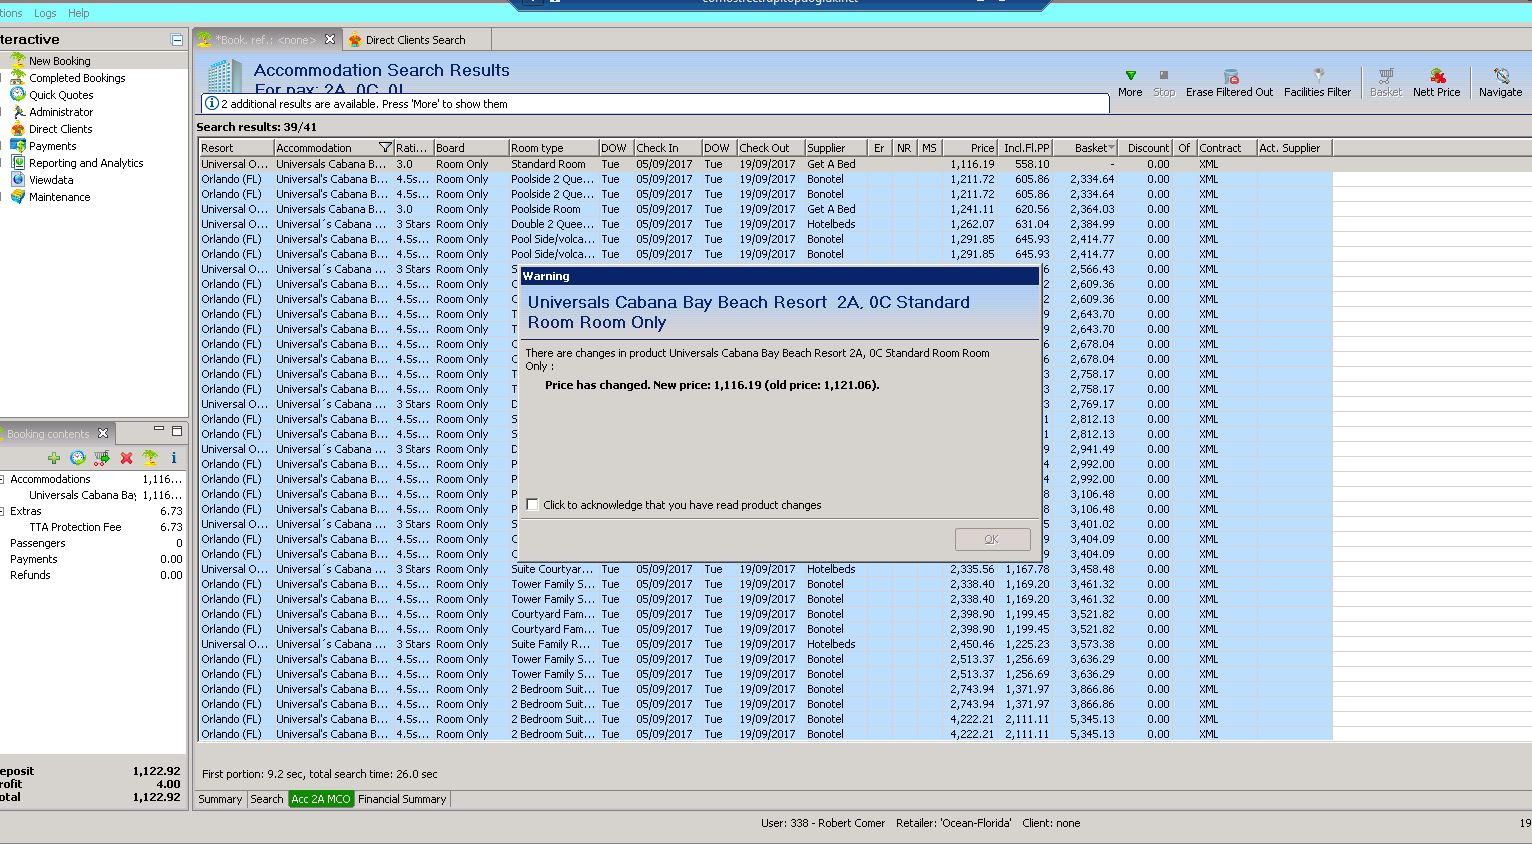Open the Accommodation column filter funnel
Screen dimensions: 1532x844
[x=385, y=148]
